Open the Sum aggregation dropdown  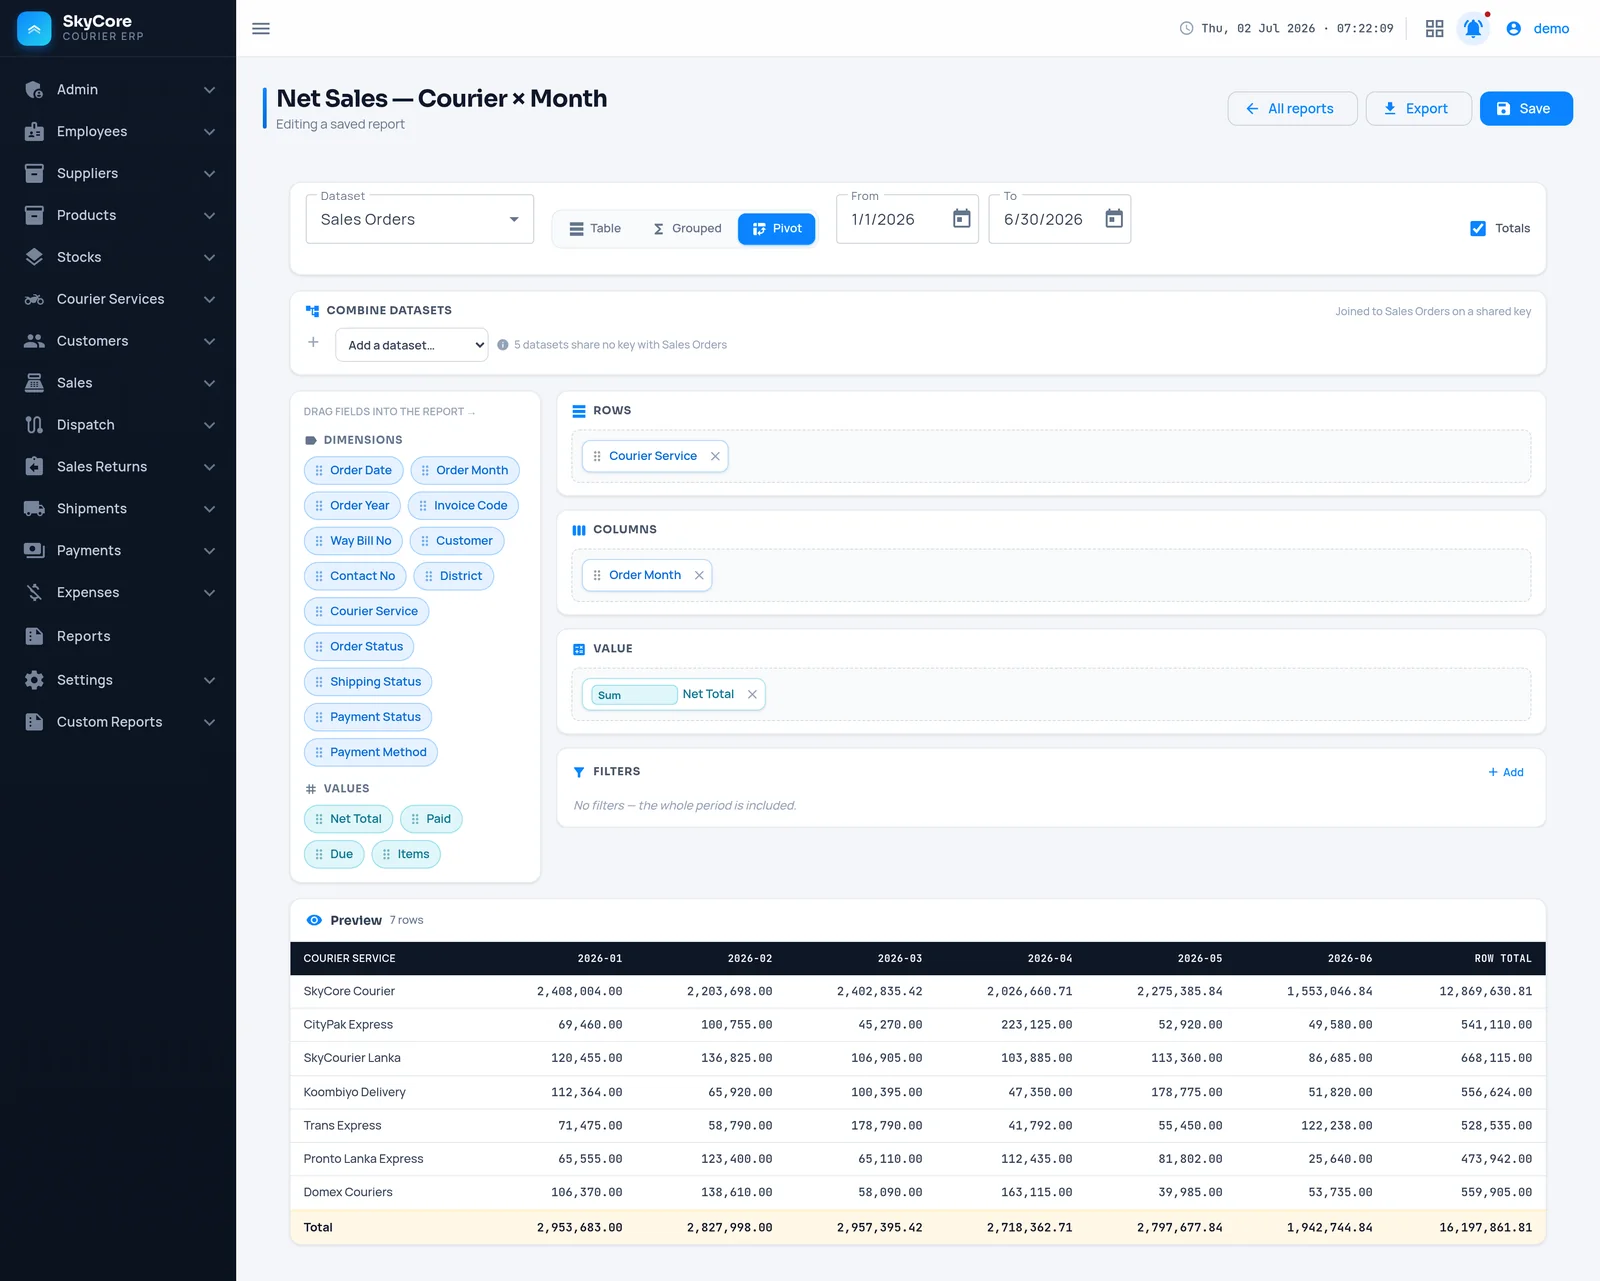tap(634, 695)
